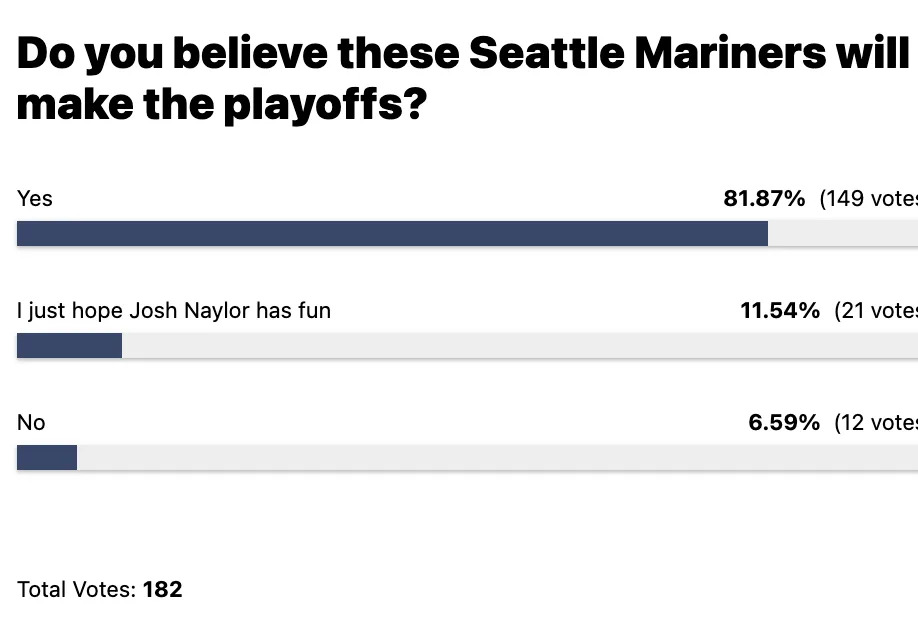Click the filled portion of the Yes bar

[x=392, y=233]
